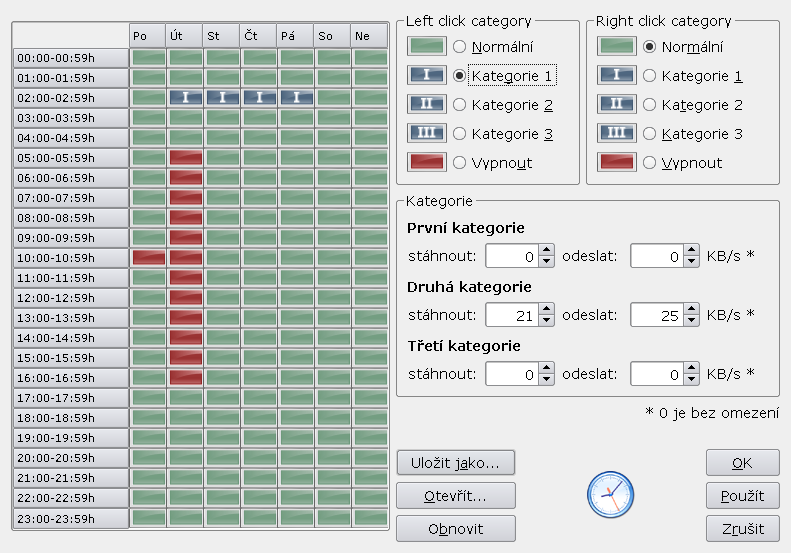Screen dimensions: 791x553
Task: Click the Otevřít... button
Action: [x=456, y=496]
